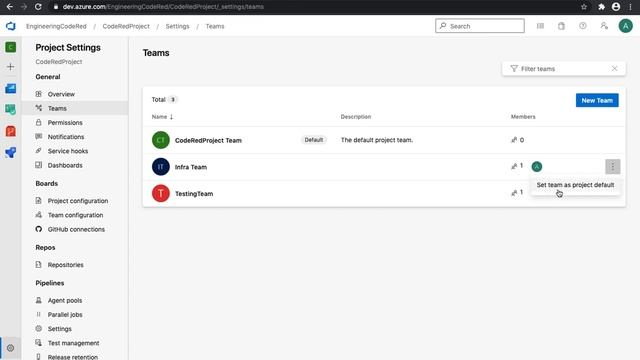Click 'The default project team.' description

coord(377,140)
